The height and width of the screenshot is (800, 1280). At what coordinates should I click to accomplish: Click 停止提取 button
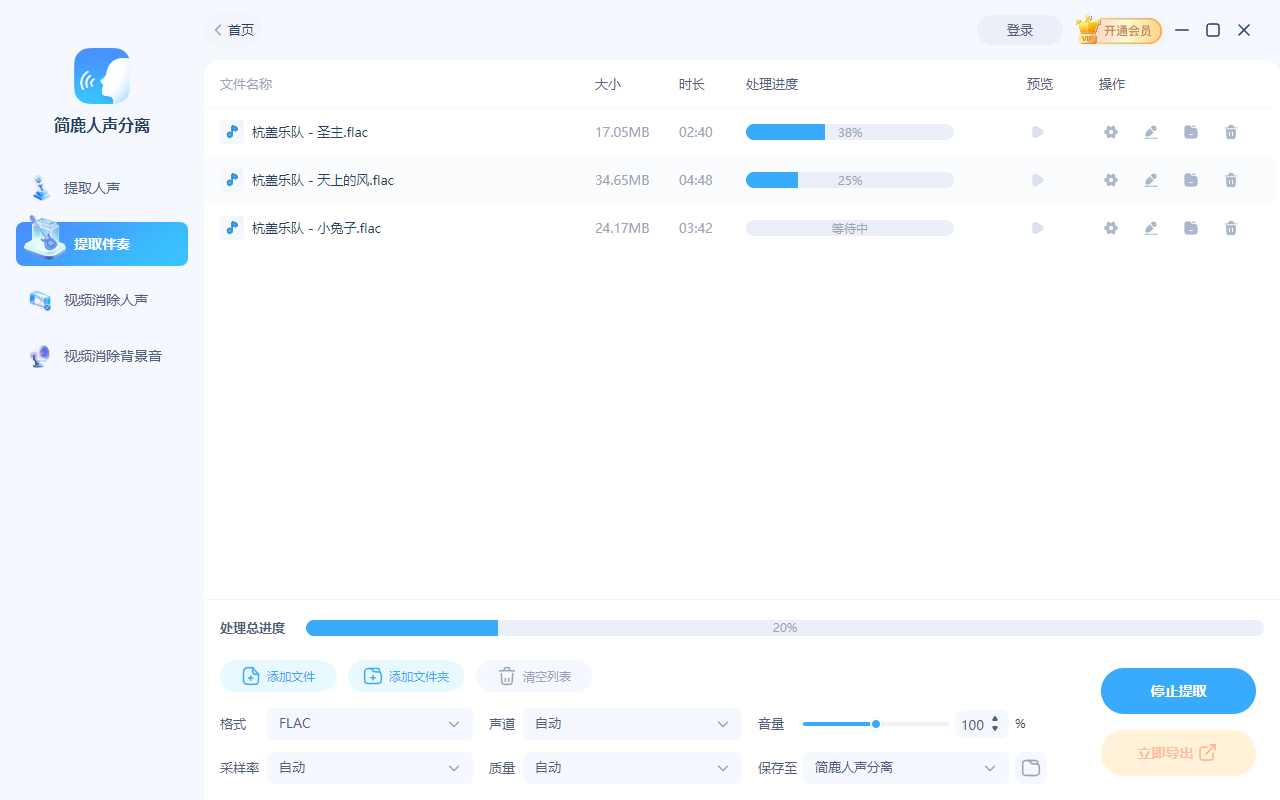pyautogui.click(x=1178, y=691)
